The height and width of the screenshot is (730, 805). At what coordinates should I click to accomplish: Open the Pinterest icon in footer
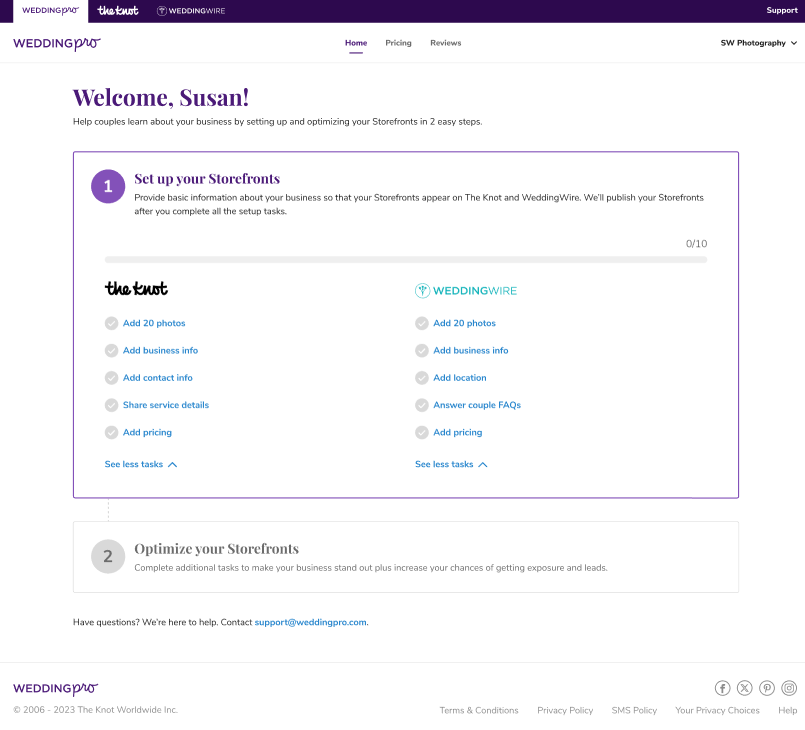[767, 688]
